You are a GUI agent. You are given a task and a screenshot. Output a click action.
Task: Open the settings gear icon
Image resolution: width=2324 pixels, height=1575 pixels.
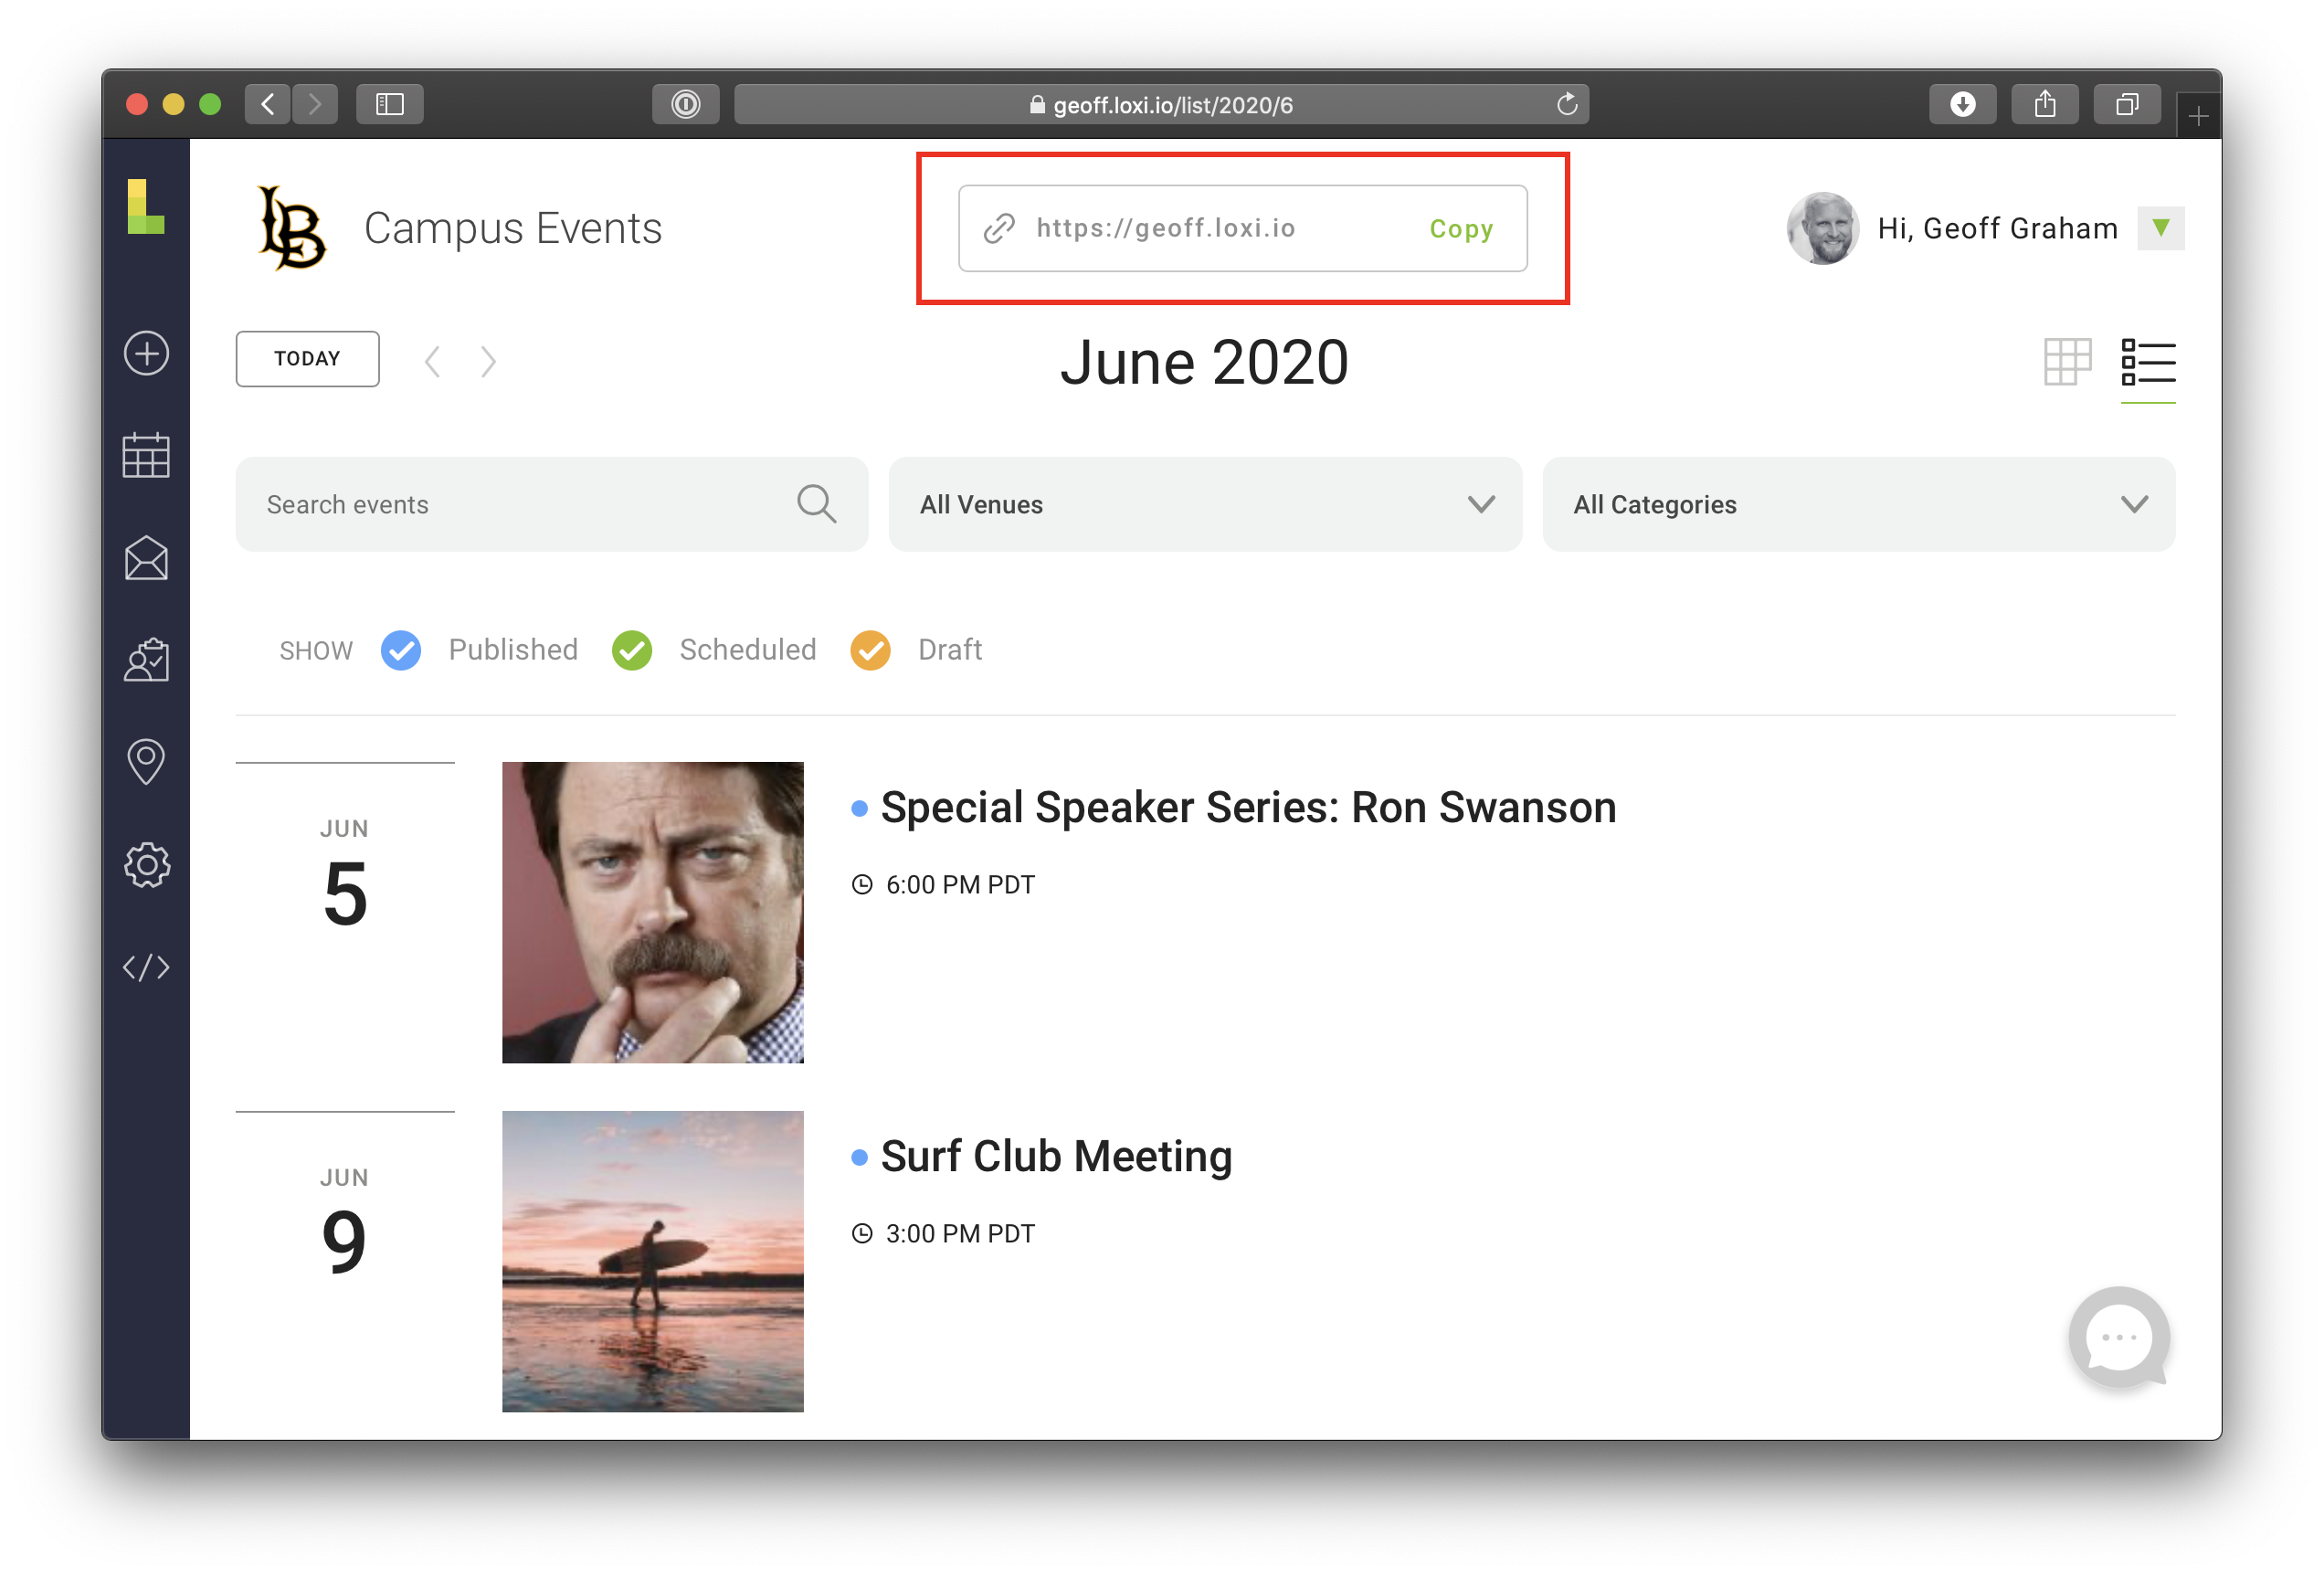click(146, 865)
